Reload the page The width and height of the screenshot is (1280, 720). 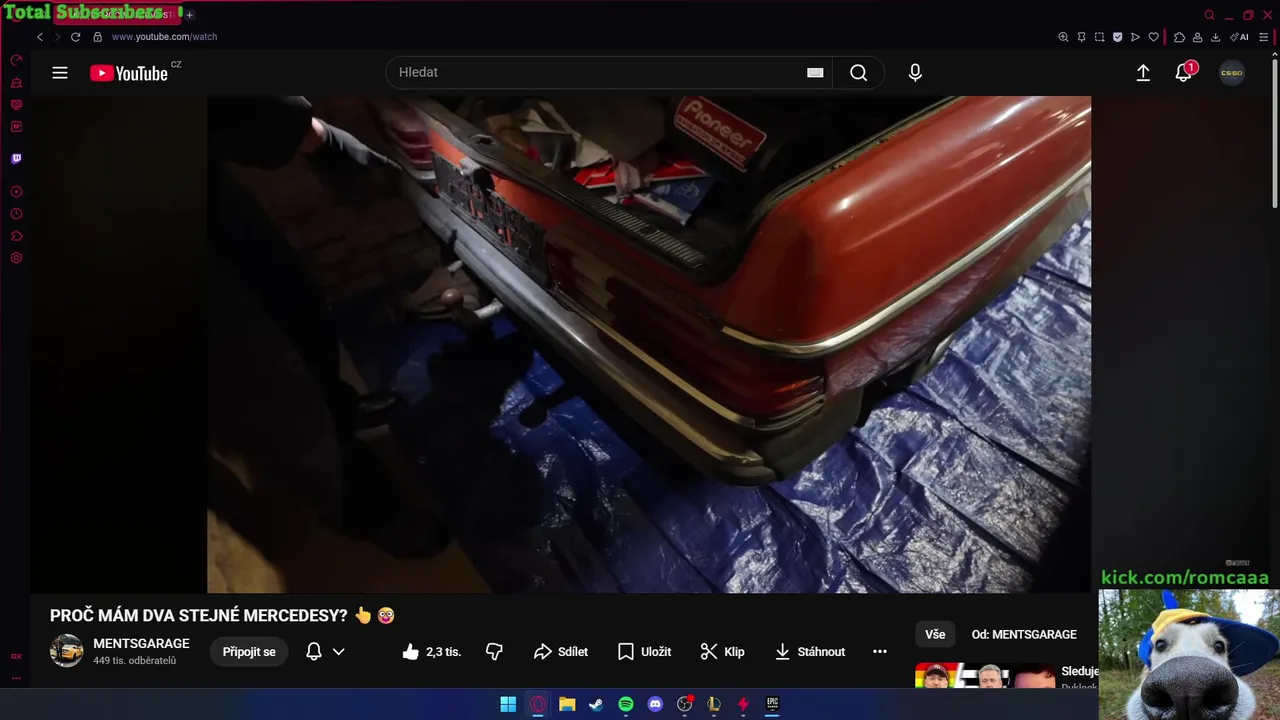[x=75, y=37]
